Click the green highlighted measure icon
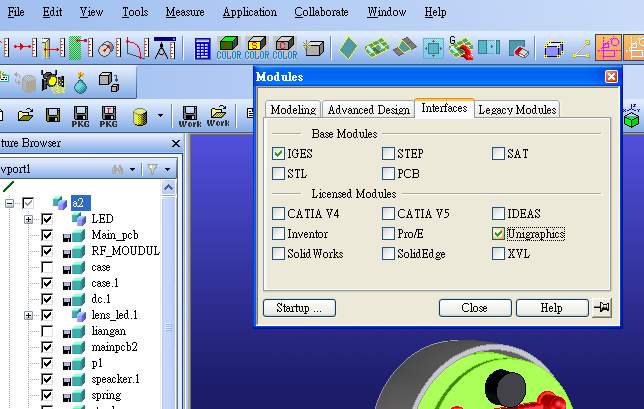 pyautogui.click(x=81, y=48)
